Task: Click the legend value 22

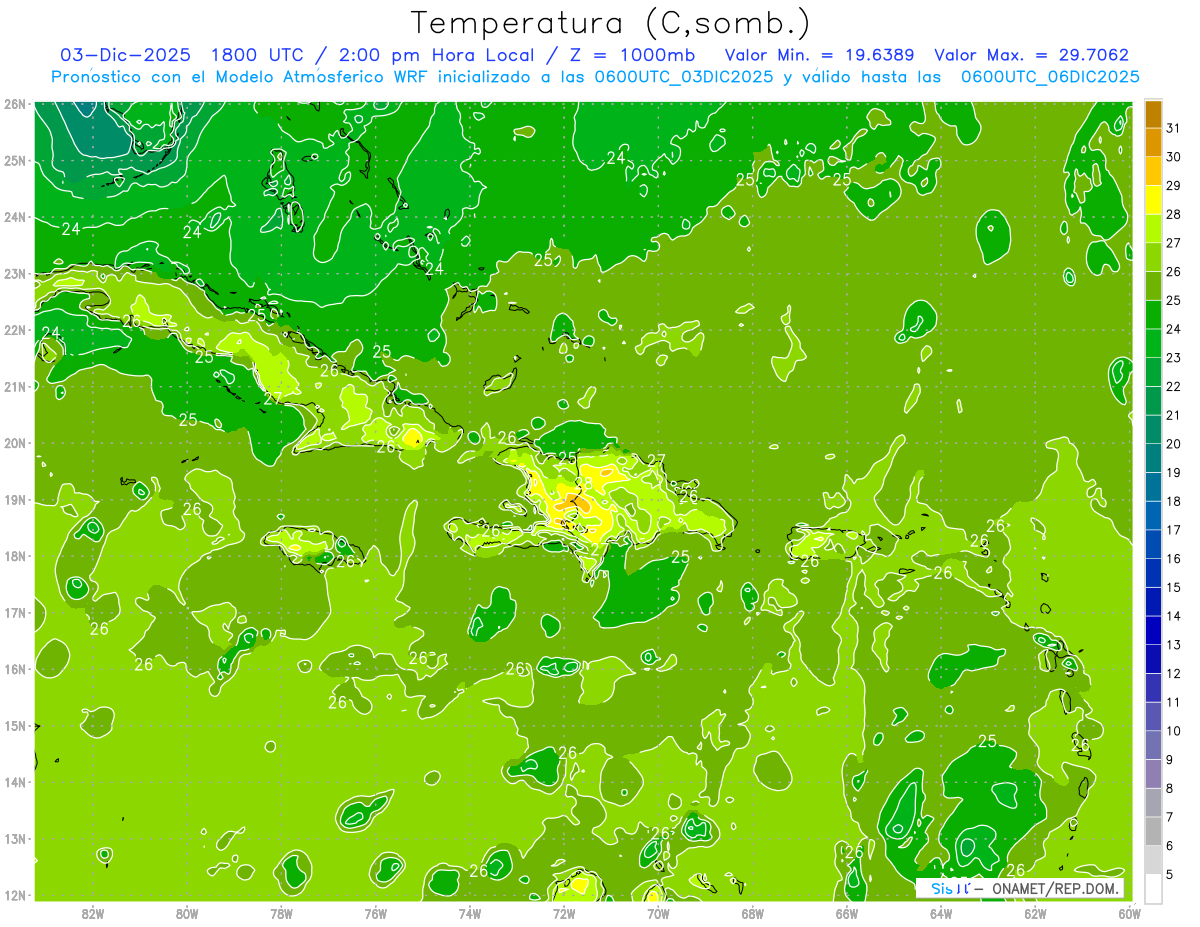Action: coord(1173,386)
